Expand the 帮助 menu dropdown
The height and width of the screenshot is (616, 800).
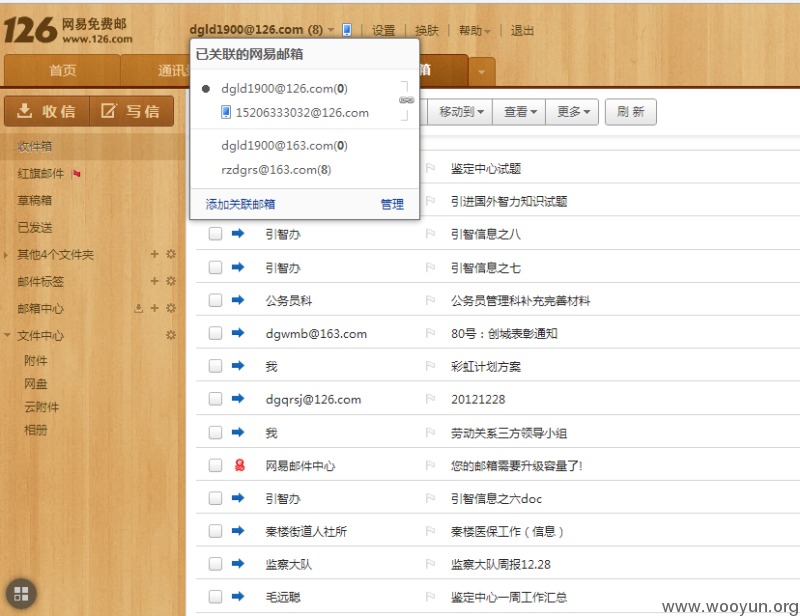click(x=474, y=31)
